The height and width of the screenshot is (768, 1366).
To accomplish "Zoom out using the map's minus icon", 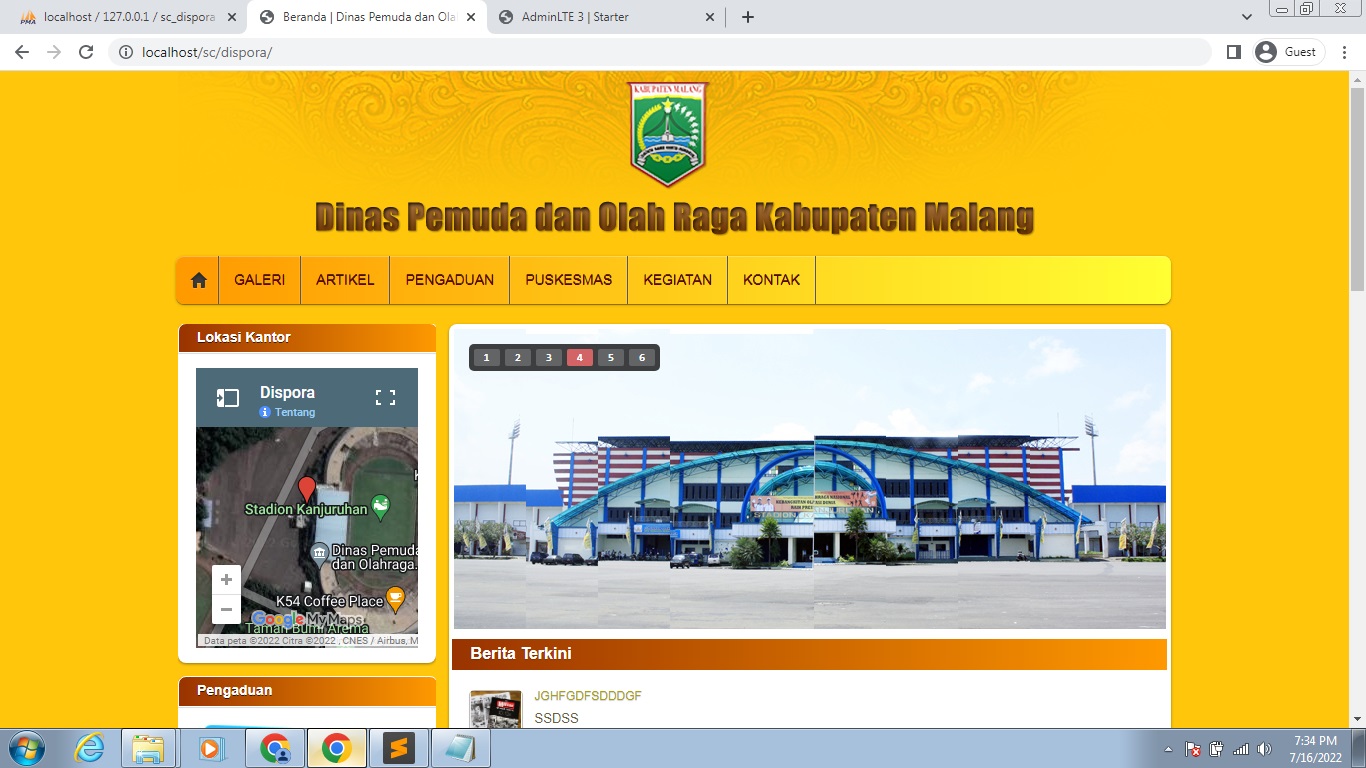I will click(226, 609).
